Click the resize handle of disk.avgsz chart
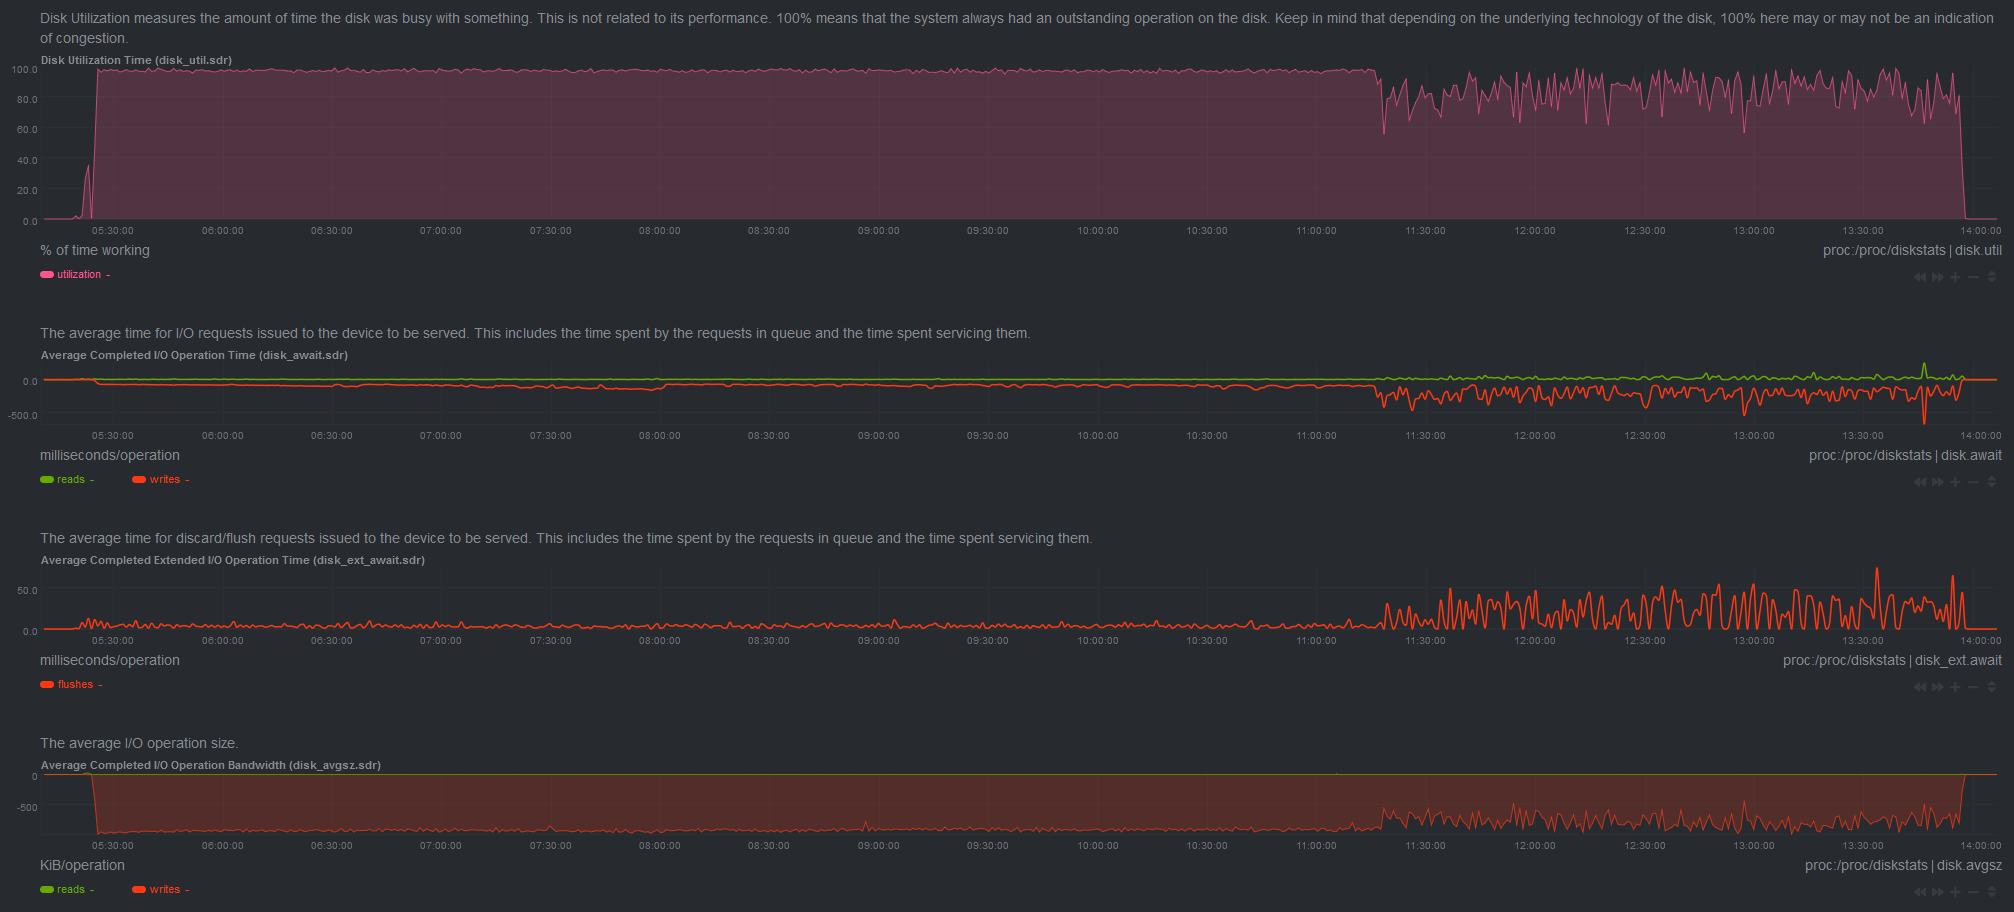The height and width of the screenshot is (912, 2014). pyautogui.click(x=1991, y=892)
